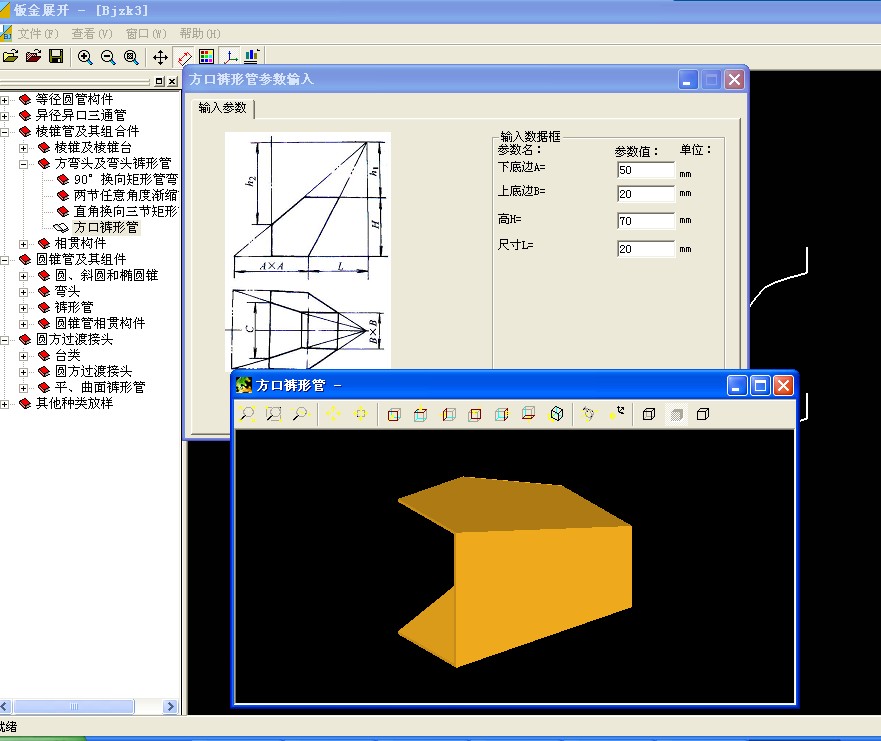Switch 3D viewer to axonometric view

pyautogui.click(x=556, y=414)
